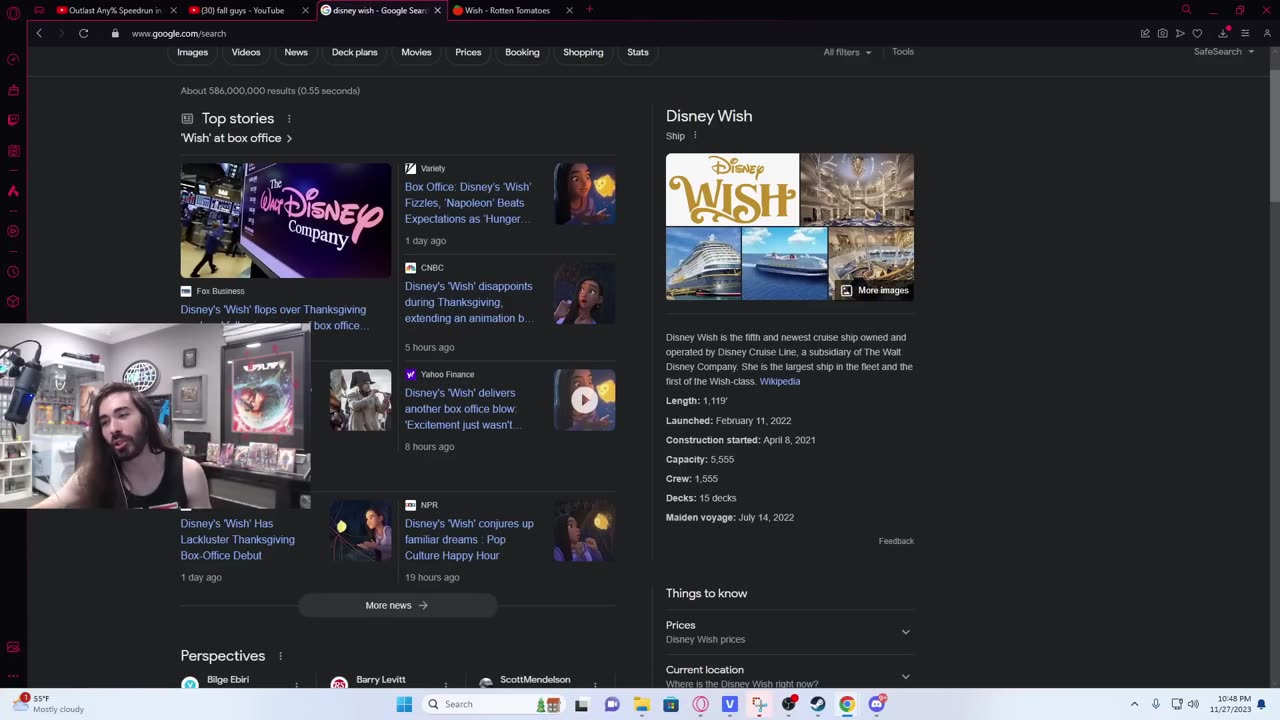
Task: Select the Movies filter
Action: tap(416, 52)
